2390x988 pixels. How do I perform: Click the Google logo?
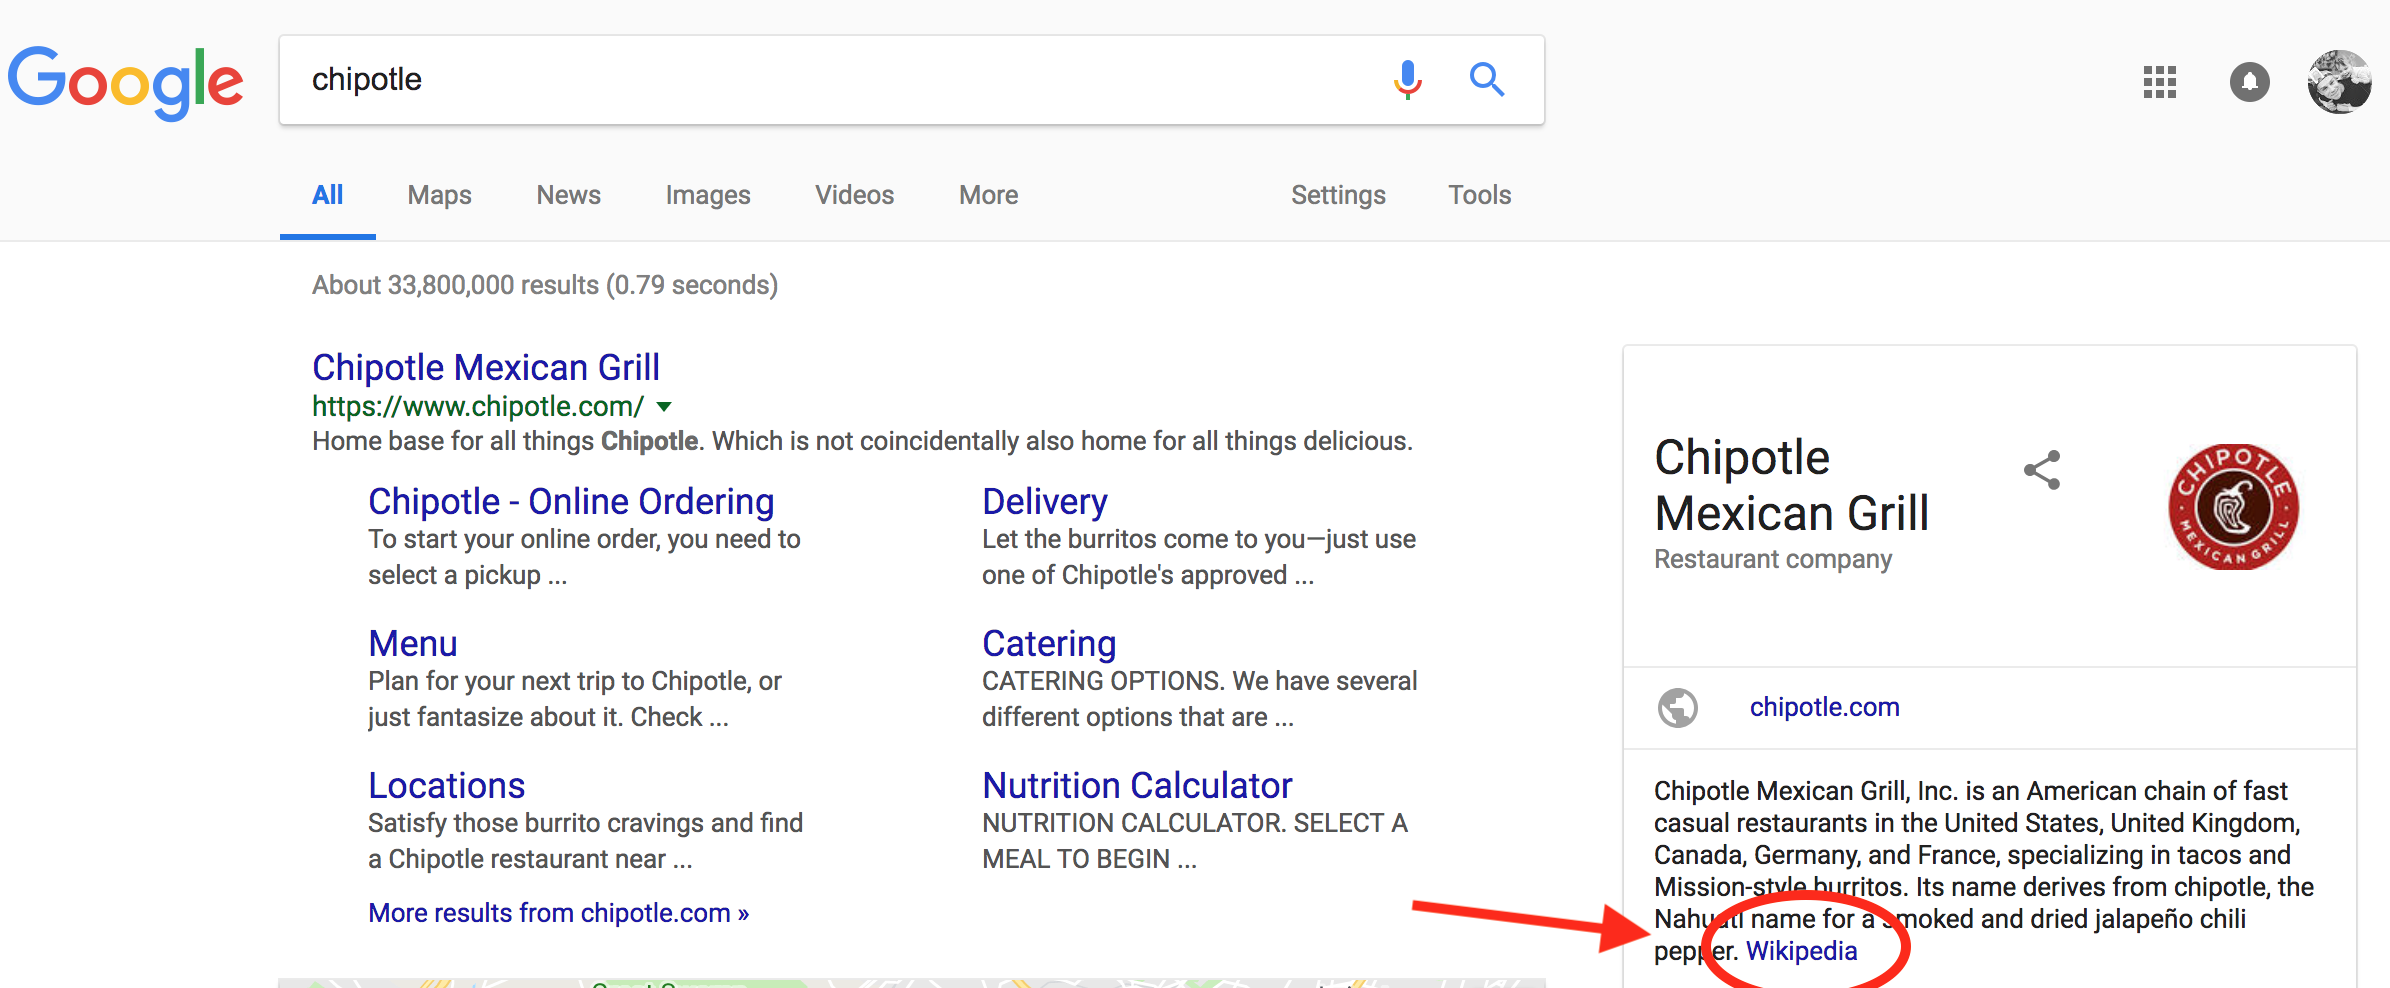[126, 82]
